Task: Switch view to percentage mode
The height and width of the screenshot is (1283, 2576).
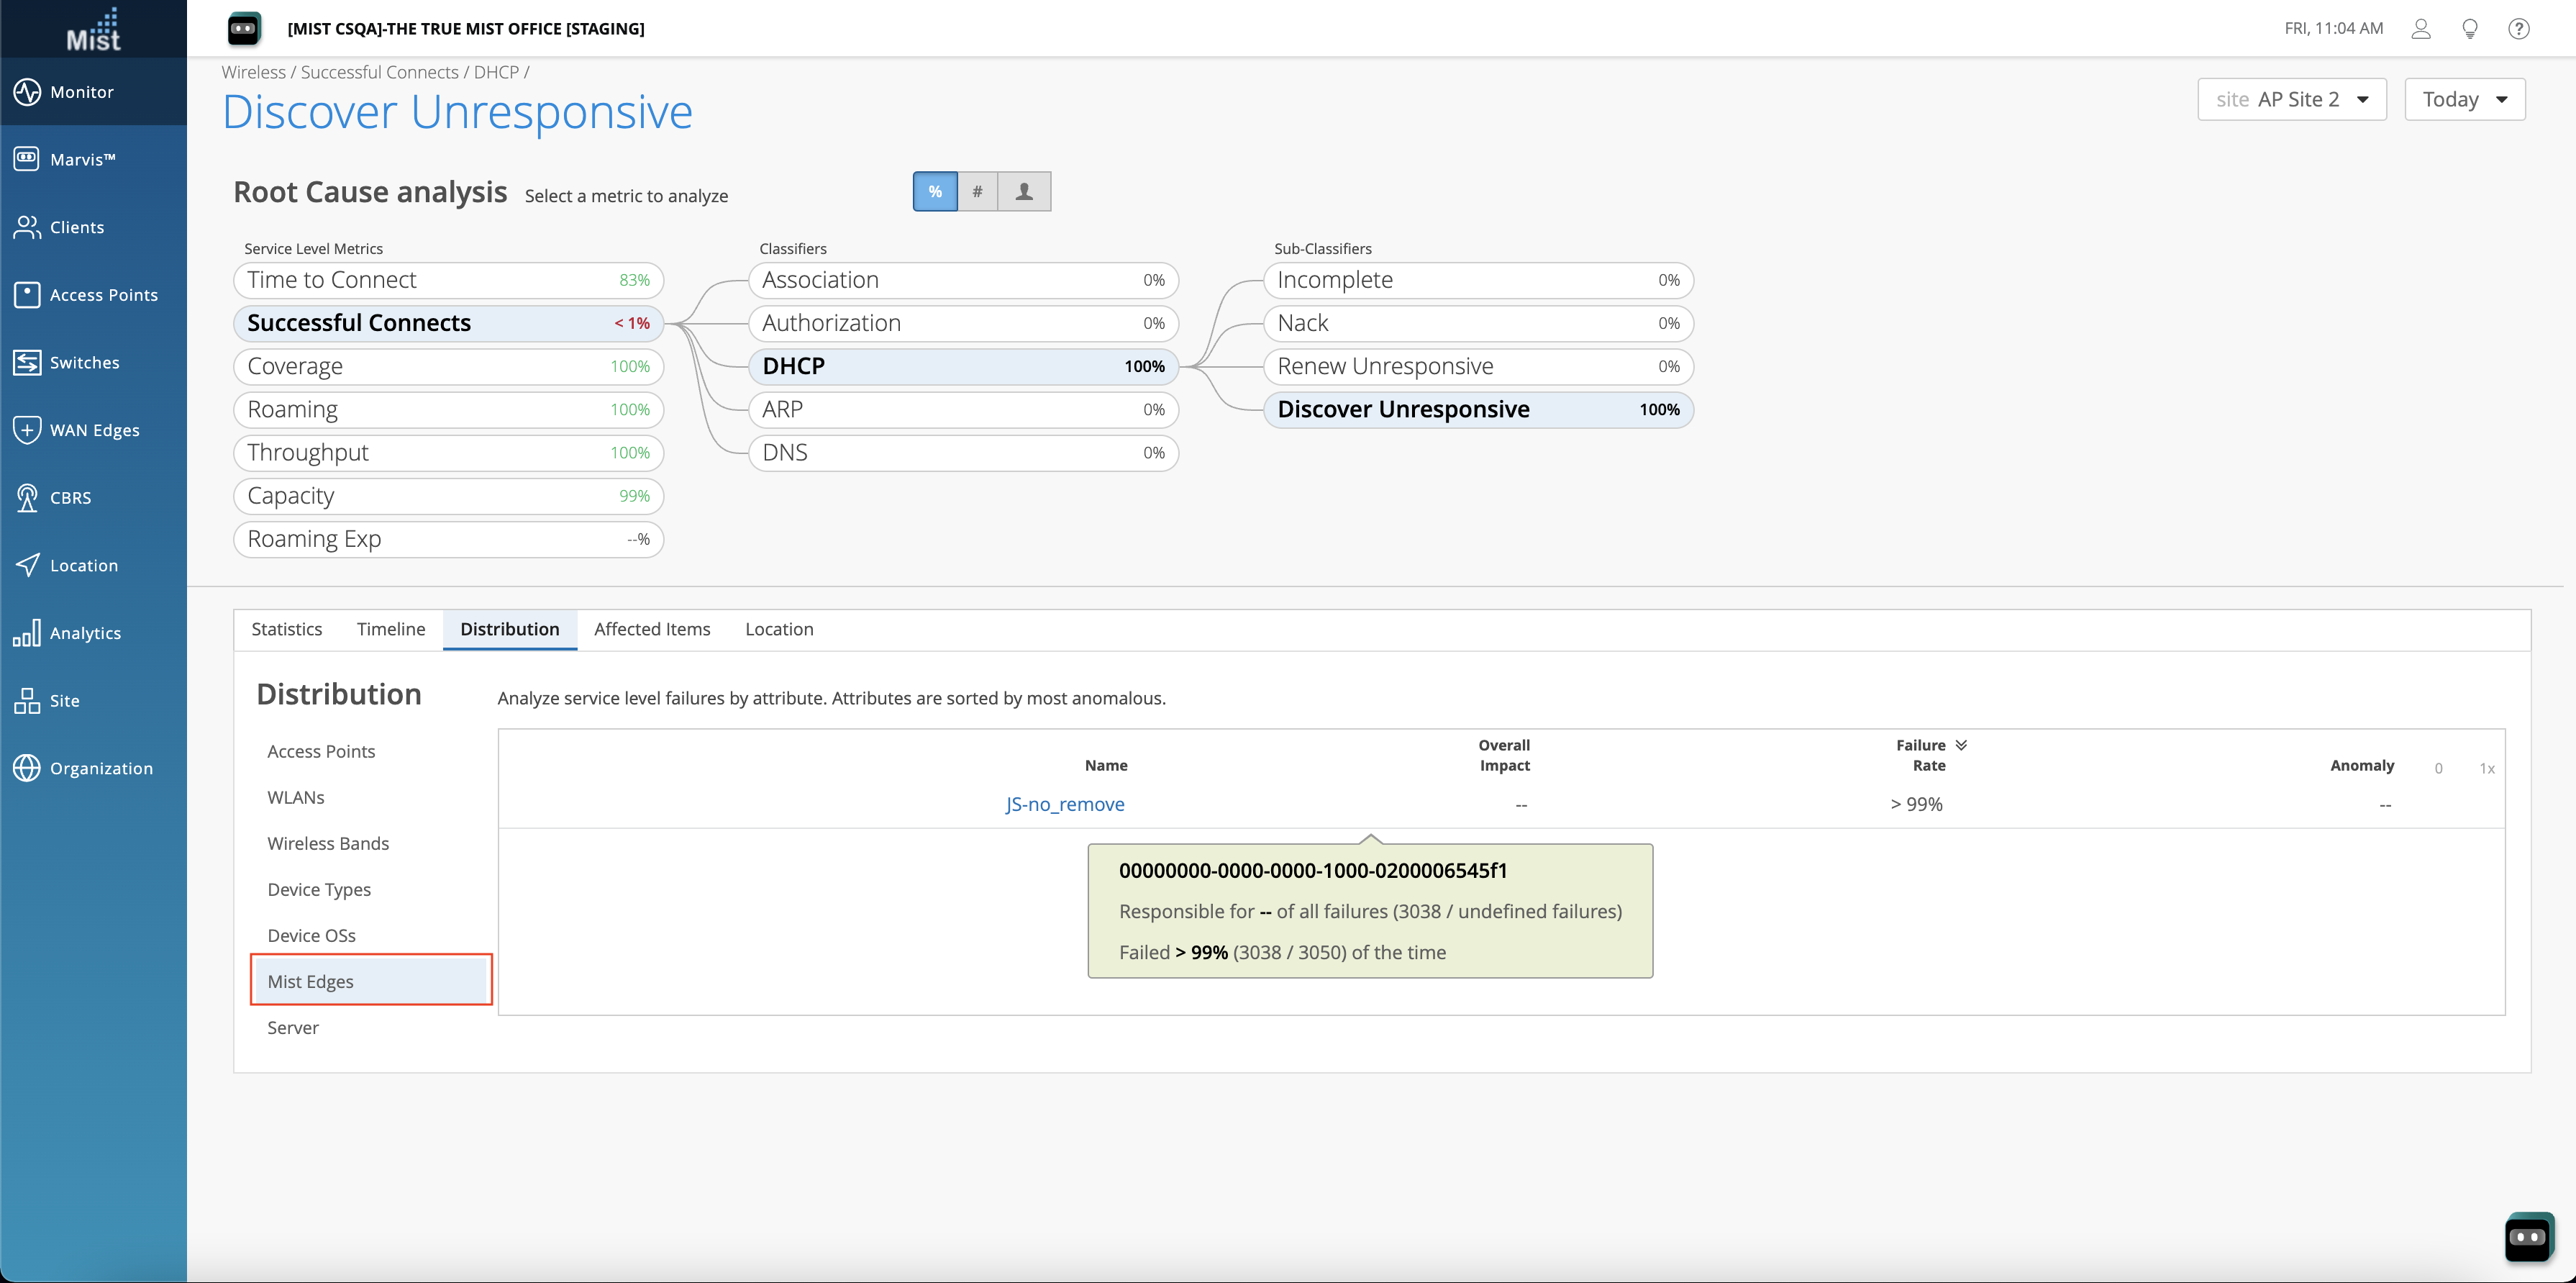Action: (935, 192)
